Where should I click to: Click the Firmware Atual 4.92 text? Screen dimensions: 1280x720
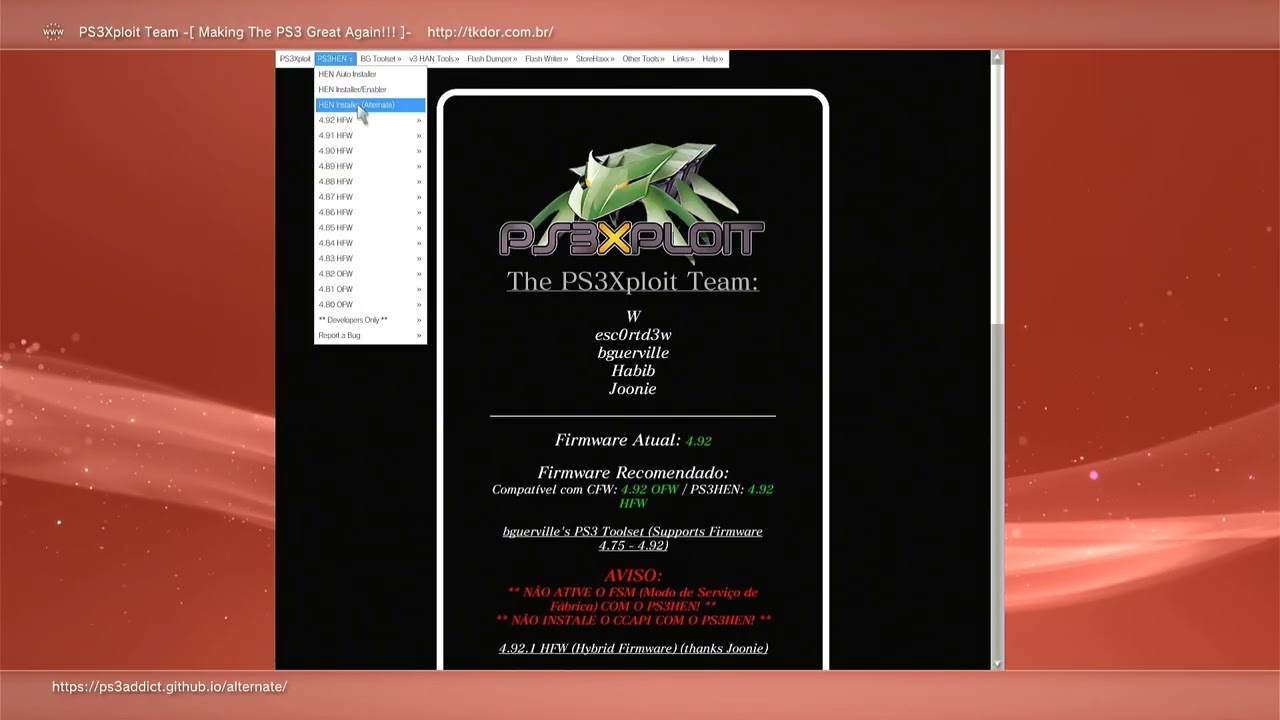pos(633,440)
